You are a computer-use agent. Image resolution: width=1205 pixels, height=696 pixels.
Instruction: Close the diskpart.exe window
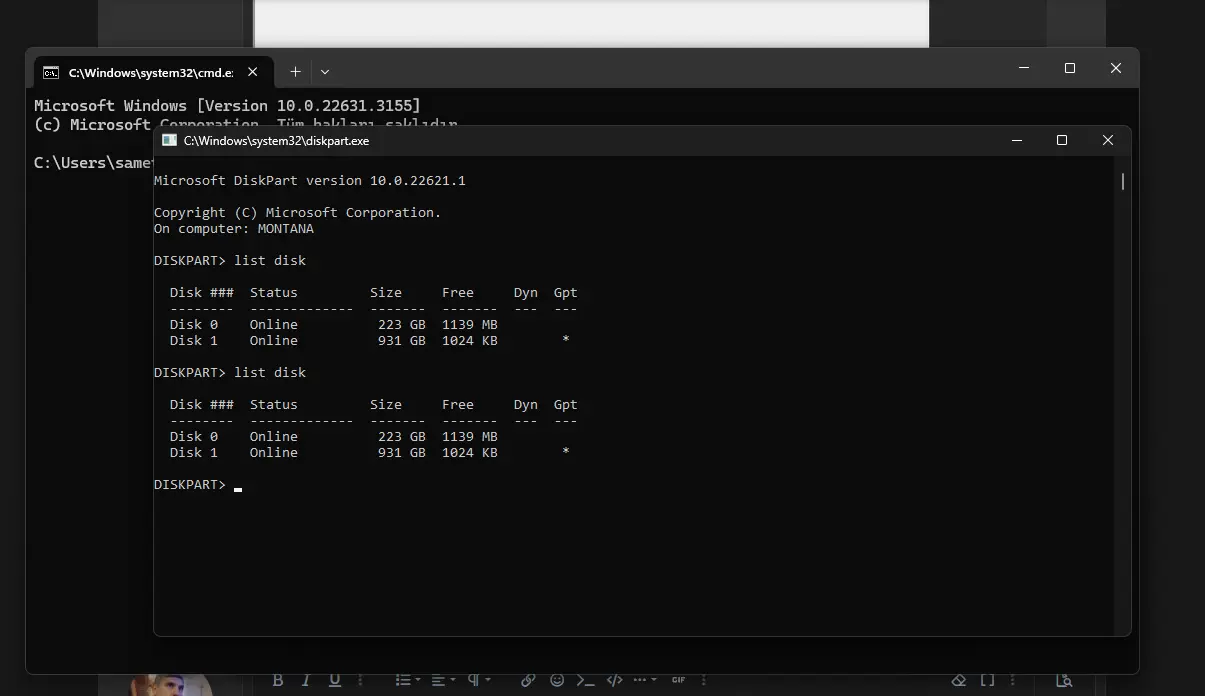pyautogui.click(x=1108, y=141)
